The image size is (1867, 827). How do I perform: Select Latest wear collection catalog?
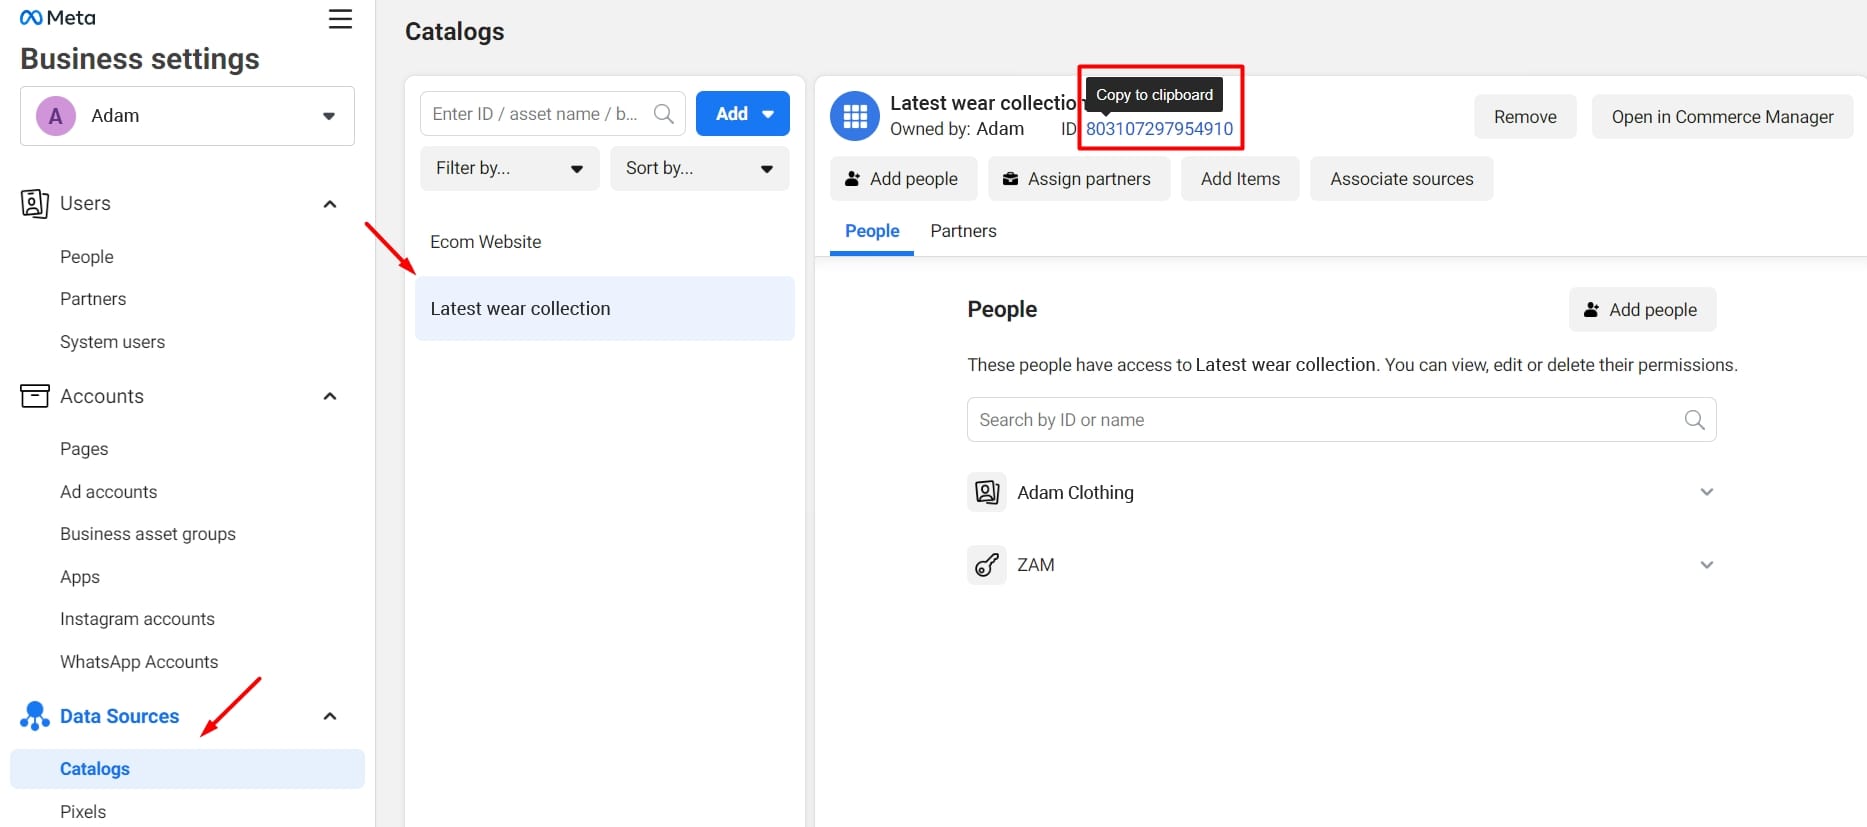(605, 309)
